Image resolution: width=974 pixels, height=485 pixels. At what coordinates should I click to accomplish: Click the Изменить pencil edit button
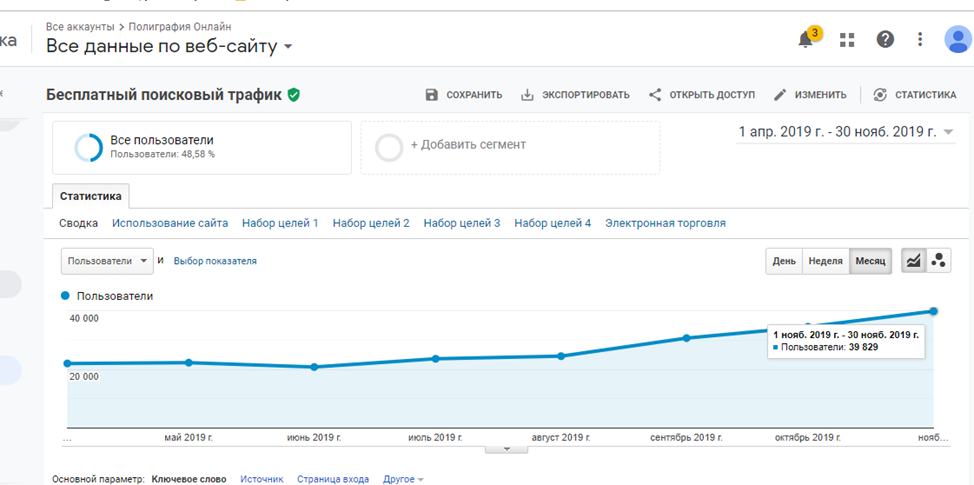810,95
